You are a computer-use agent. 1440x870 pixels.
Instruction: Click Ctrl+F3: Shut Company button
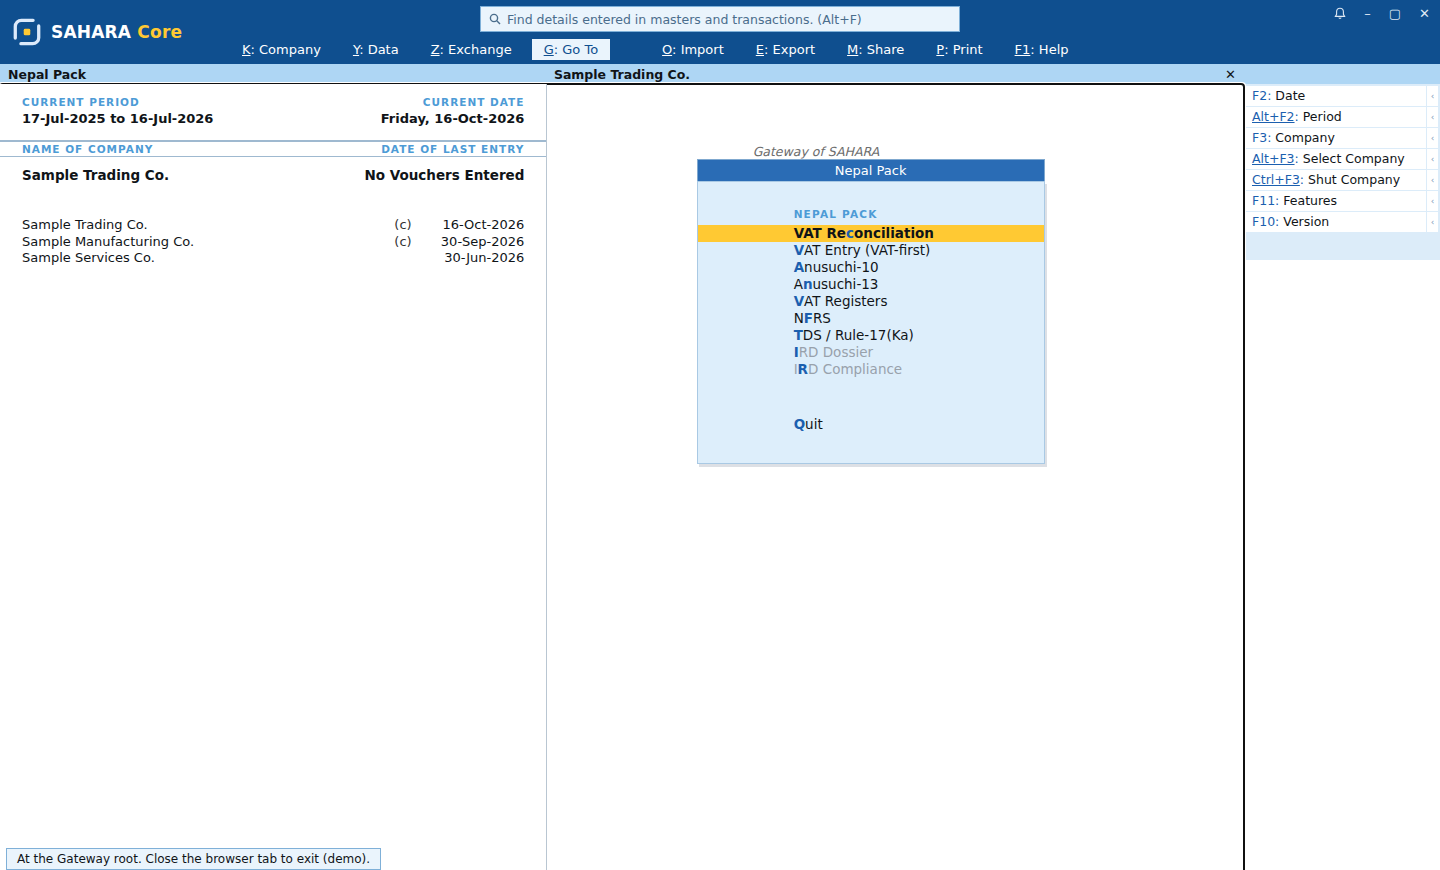tap(1336, 180)
